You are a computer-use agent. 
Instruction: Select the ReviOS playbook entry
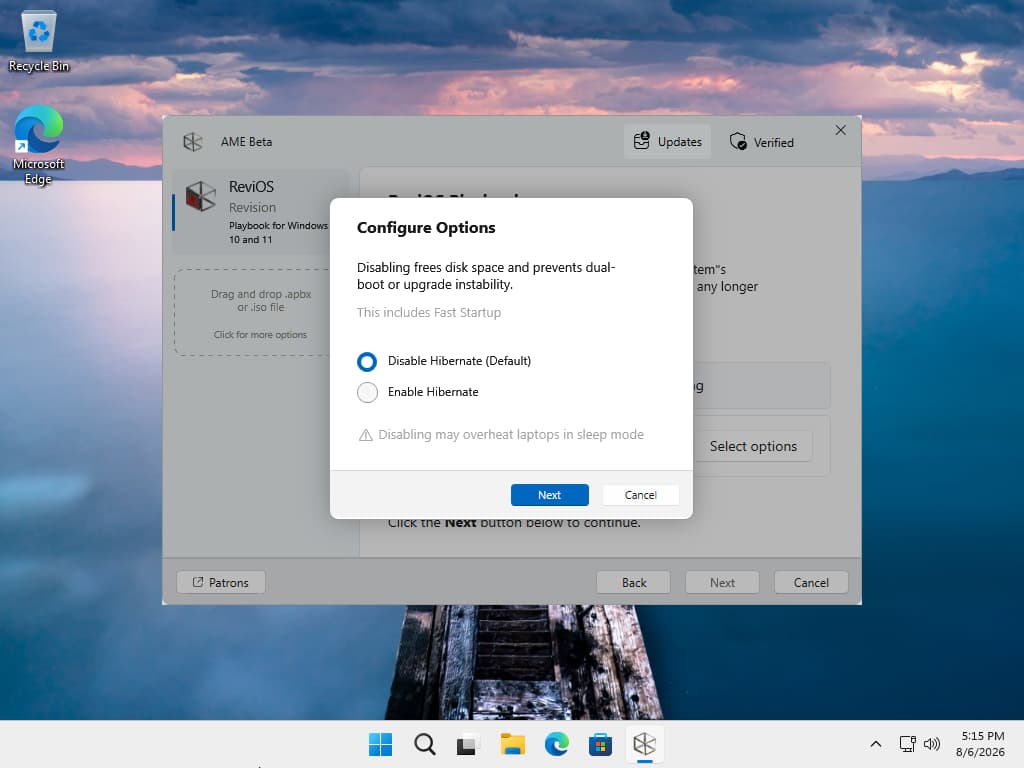[260, 212]
